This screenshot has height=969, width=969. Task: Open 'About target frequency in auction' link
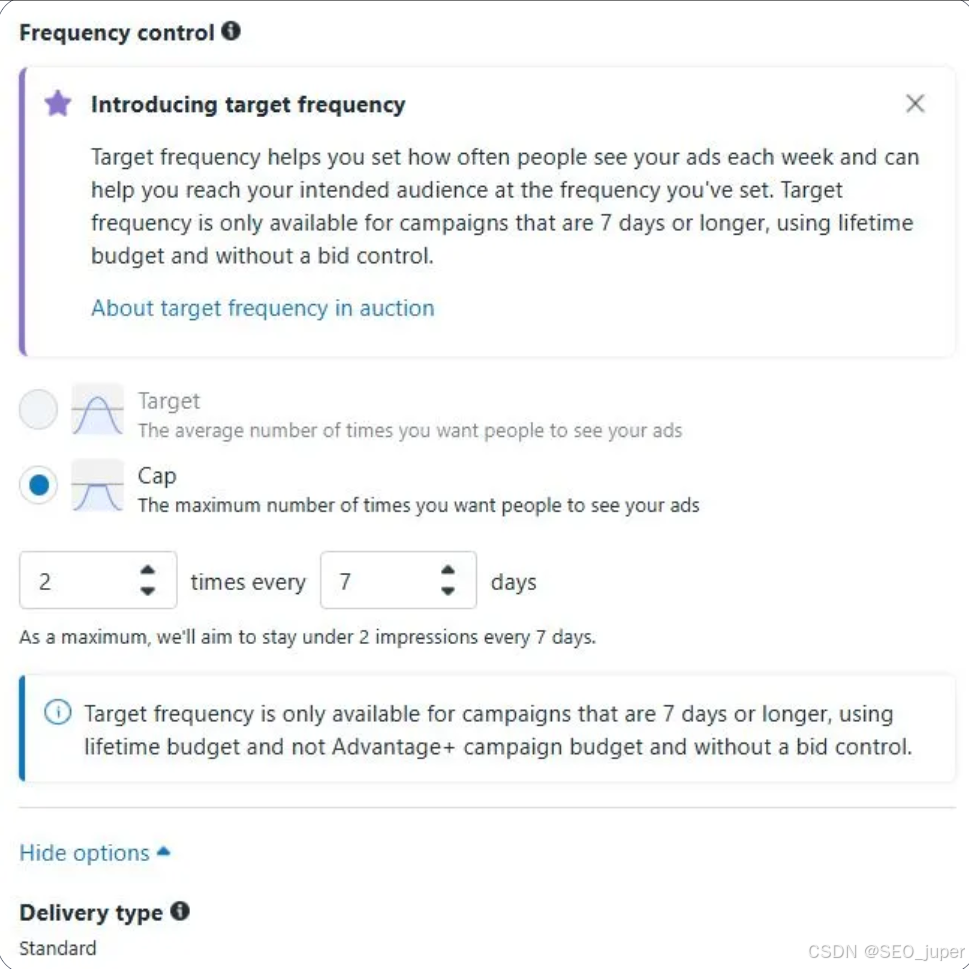point(262,308)
